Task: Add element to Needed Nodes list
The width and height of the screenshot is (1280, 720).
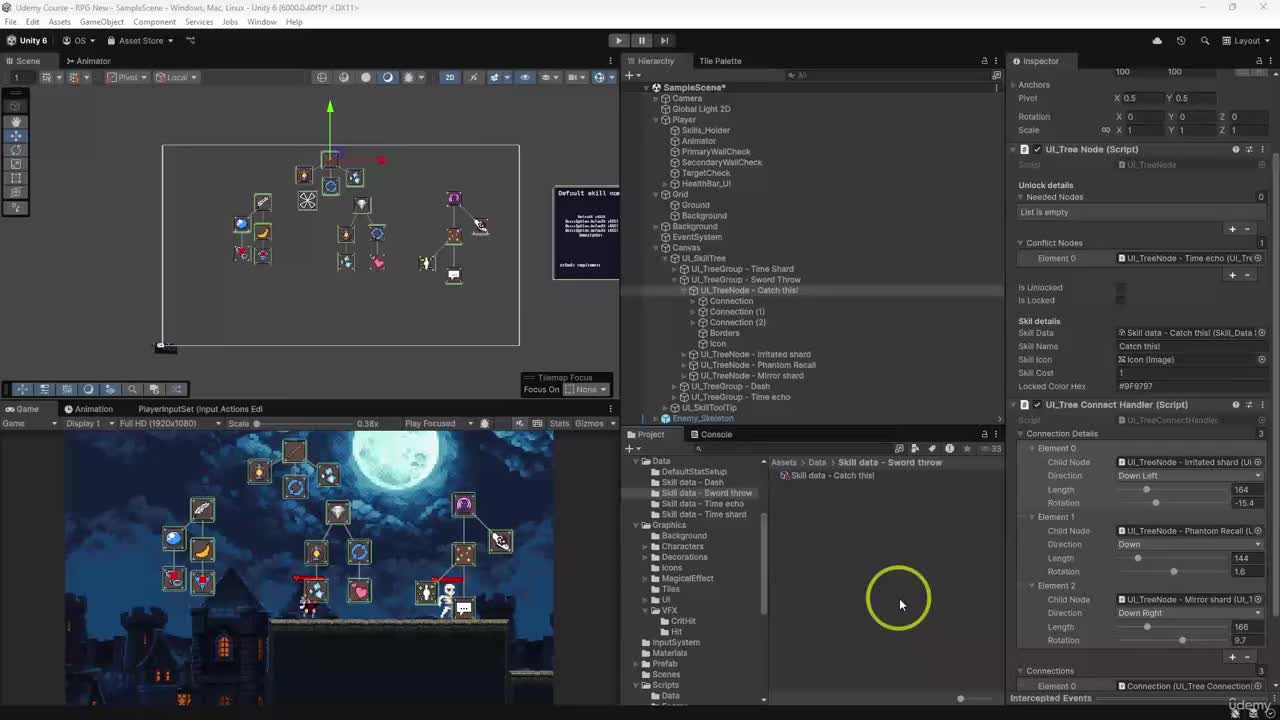Action: (1232, 229)
